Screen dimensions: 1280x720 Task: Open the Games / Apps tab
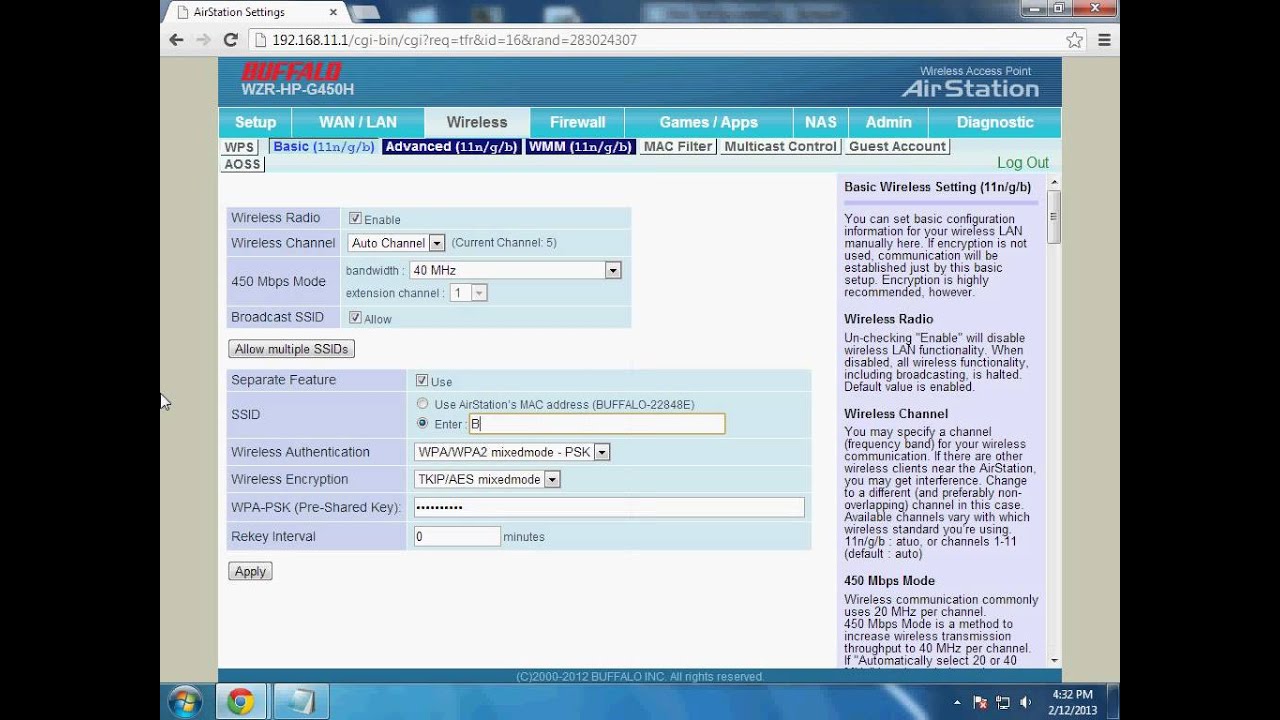coord(709,122)
